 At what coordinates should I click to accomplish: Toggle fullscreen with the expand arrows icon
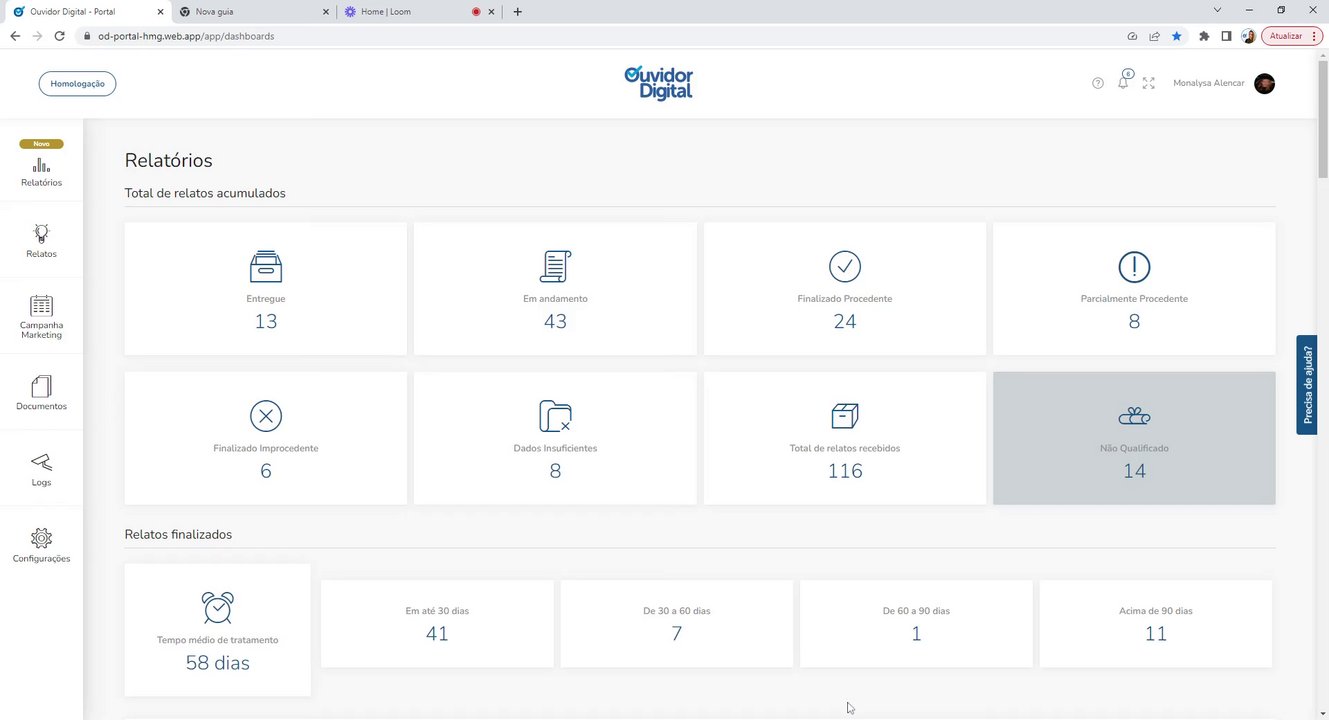1149,83
